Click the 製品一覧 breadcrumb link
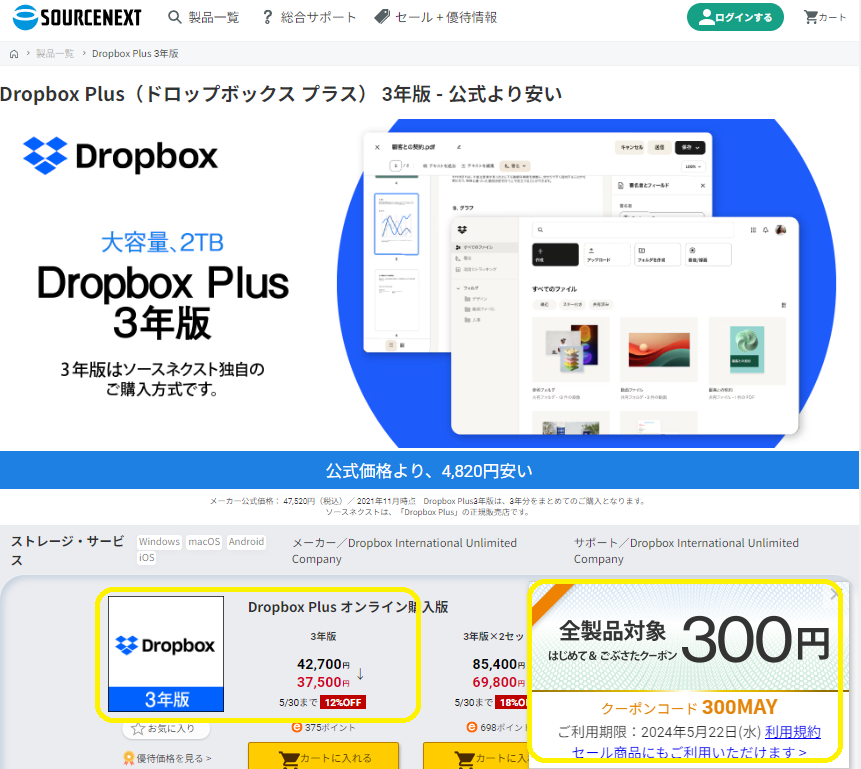The height and width of the screenshot is (769, 861). coord(55,54)
